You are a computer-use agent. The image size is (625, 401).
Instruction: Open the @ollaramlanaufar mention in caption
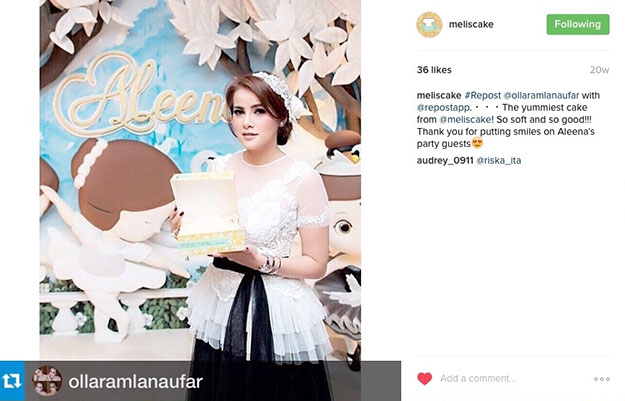coord(541,96)
